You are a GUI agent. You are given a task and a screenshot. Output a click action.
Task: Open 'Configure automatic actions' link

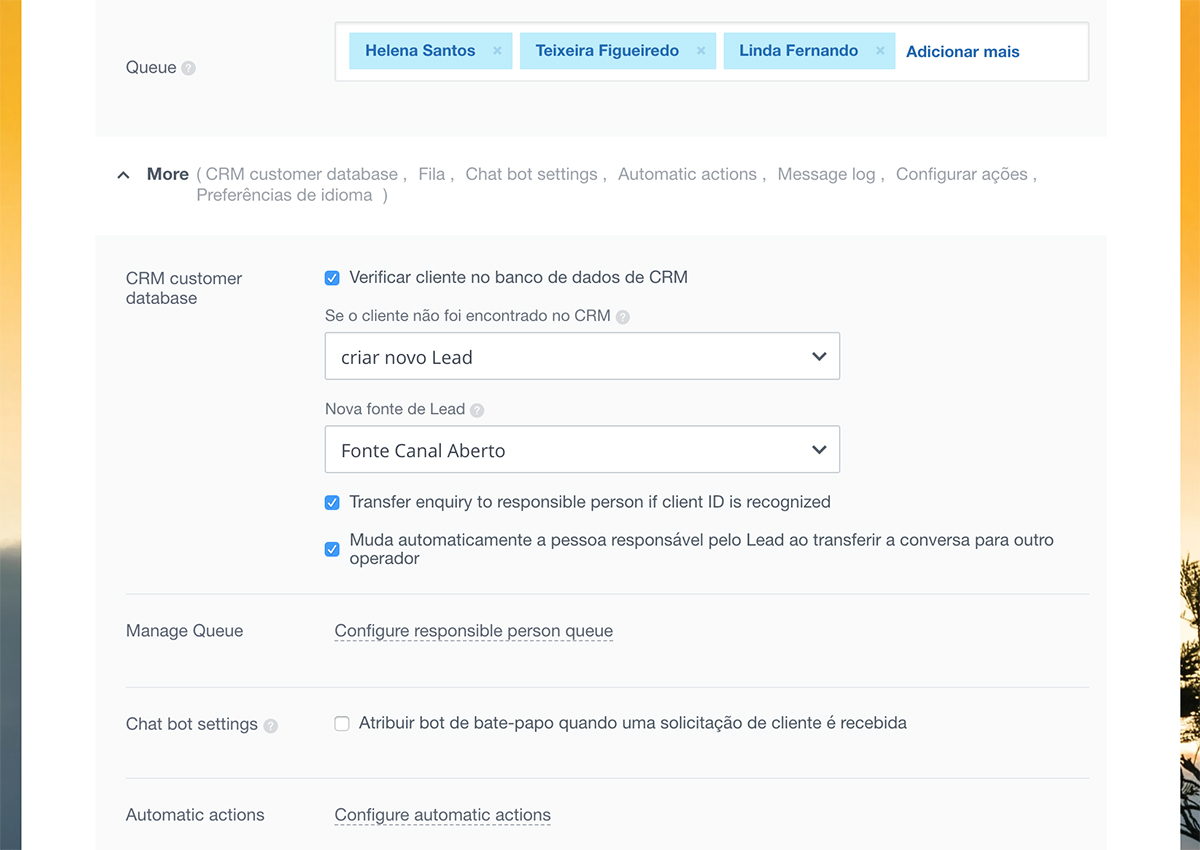coord(442,815)
